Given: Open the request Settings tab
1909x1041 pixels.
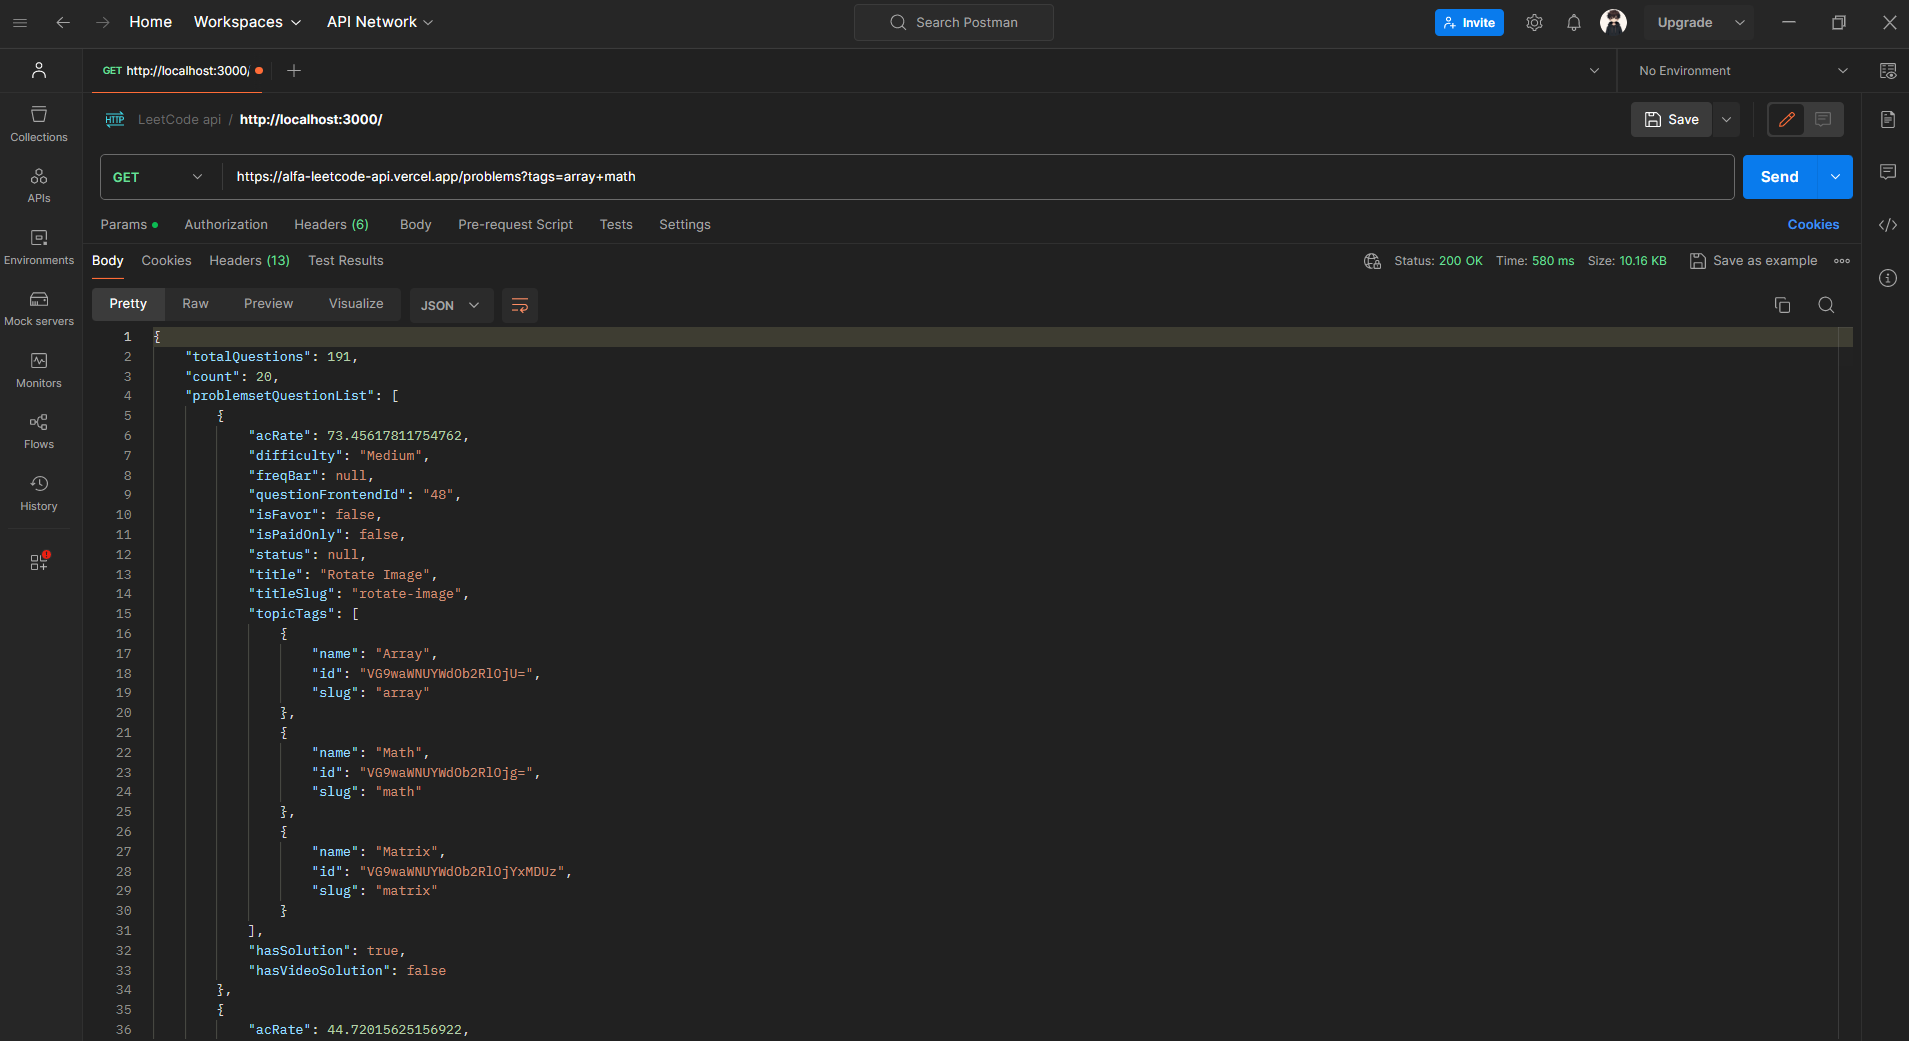Looking at the screenshot, I should (685, 225).
